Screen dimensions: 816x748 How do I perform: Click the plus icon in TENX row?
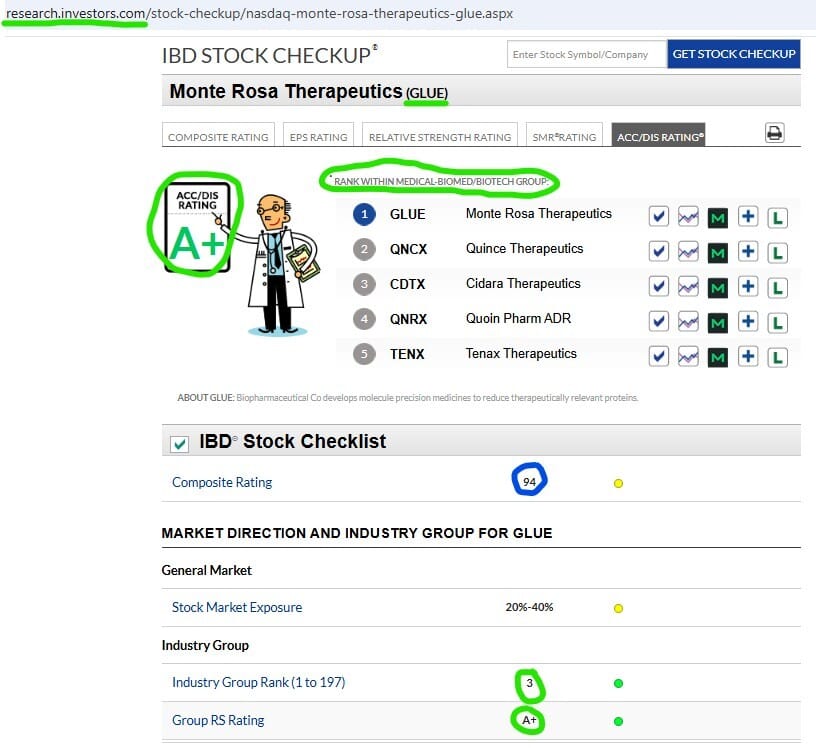pos(748,357)
